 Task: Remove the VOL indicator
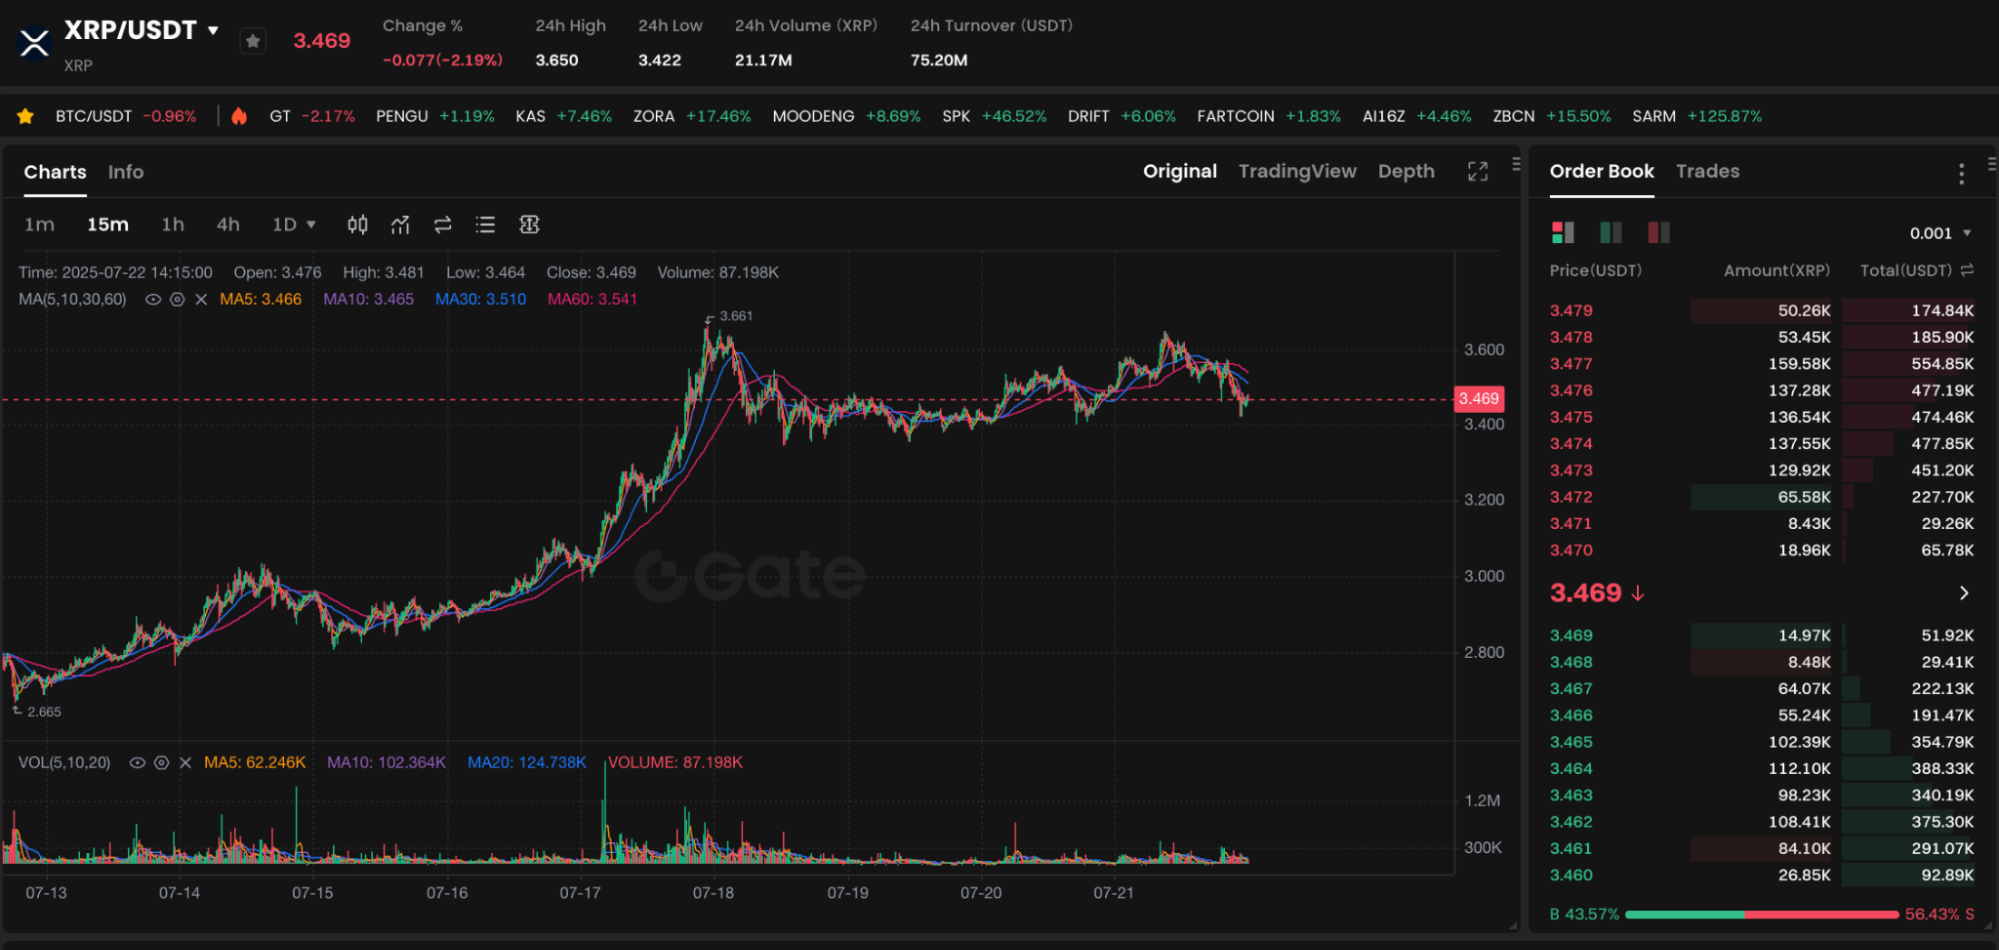185,762
